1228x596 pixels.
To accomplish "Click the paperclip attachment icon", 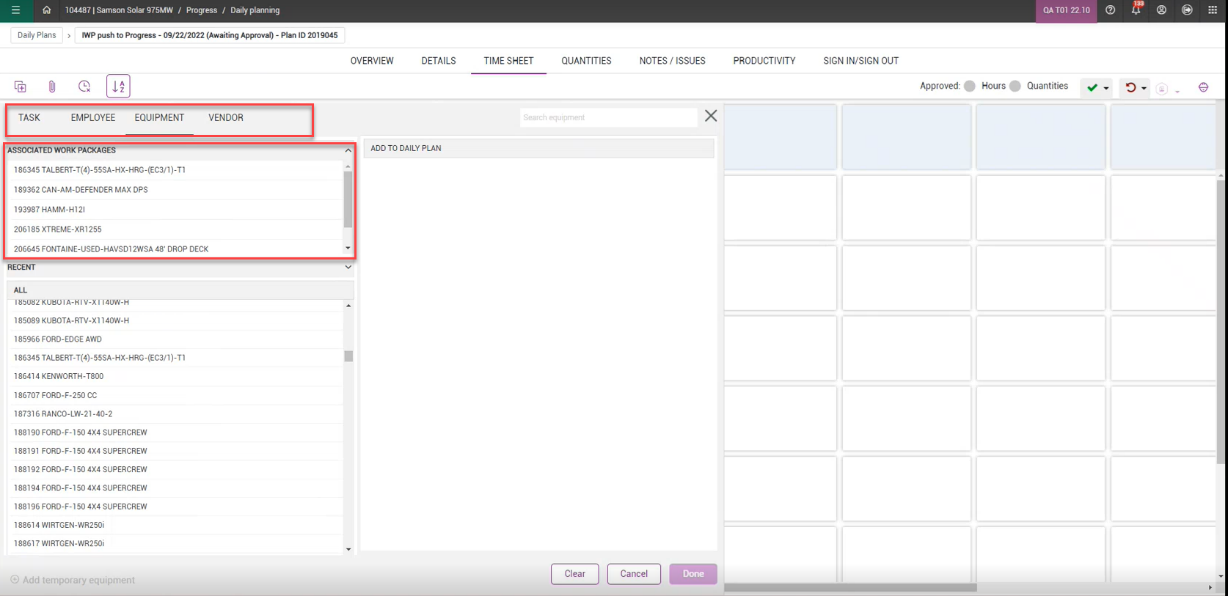I will [52, 87].
